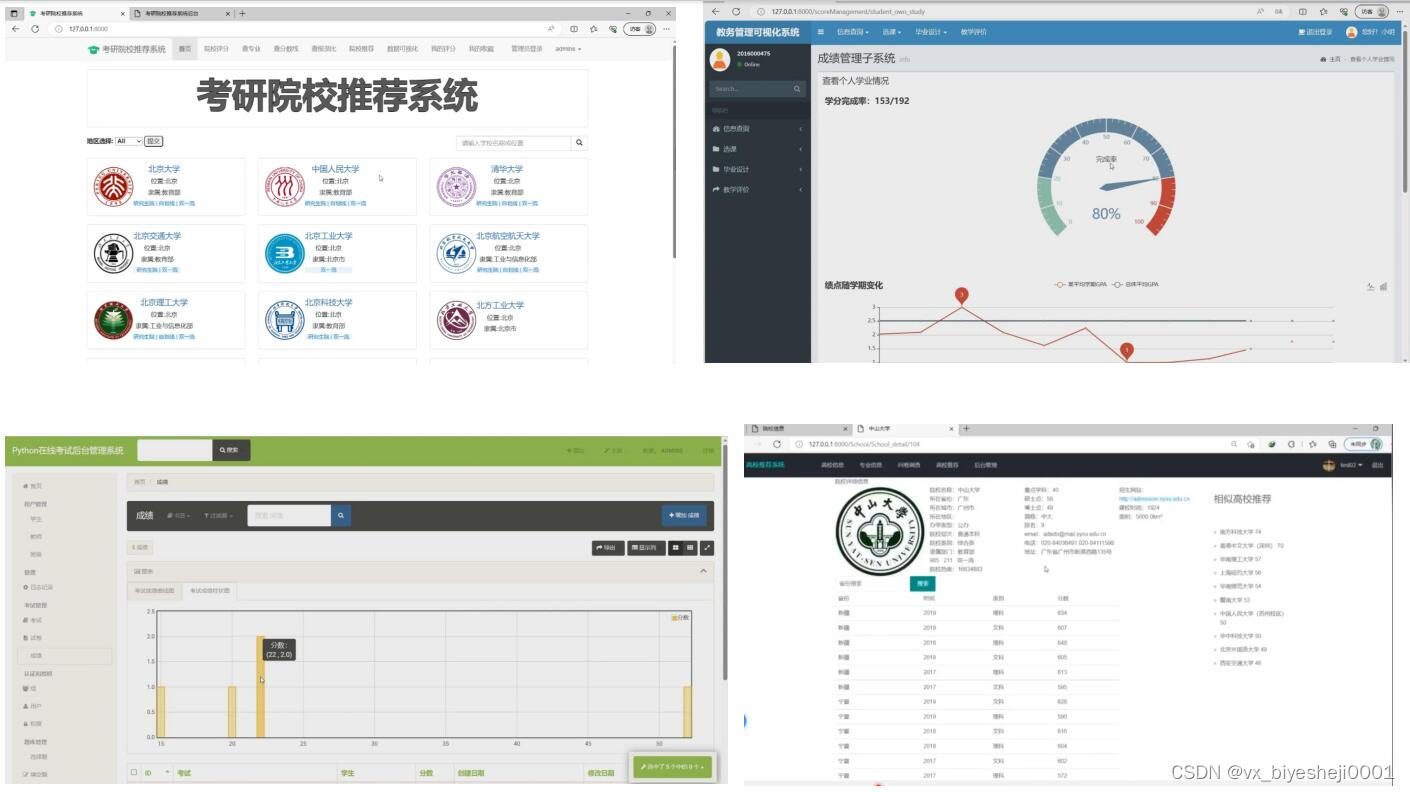Click 教学评价 in 教务 top bar

coord(973,32)
